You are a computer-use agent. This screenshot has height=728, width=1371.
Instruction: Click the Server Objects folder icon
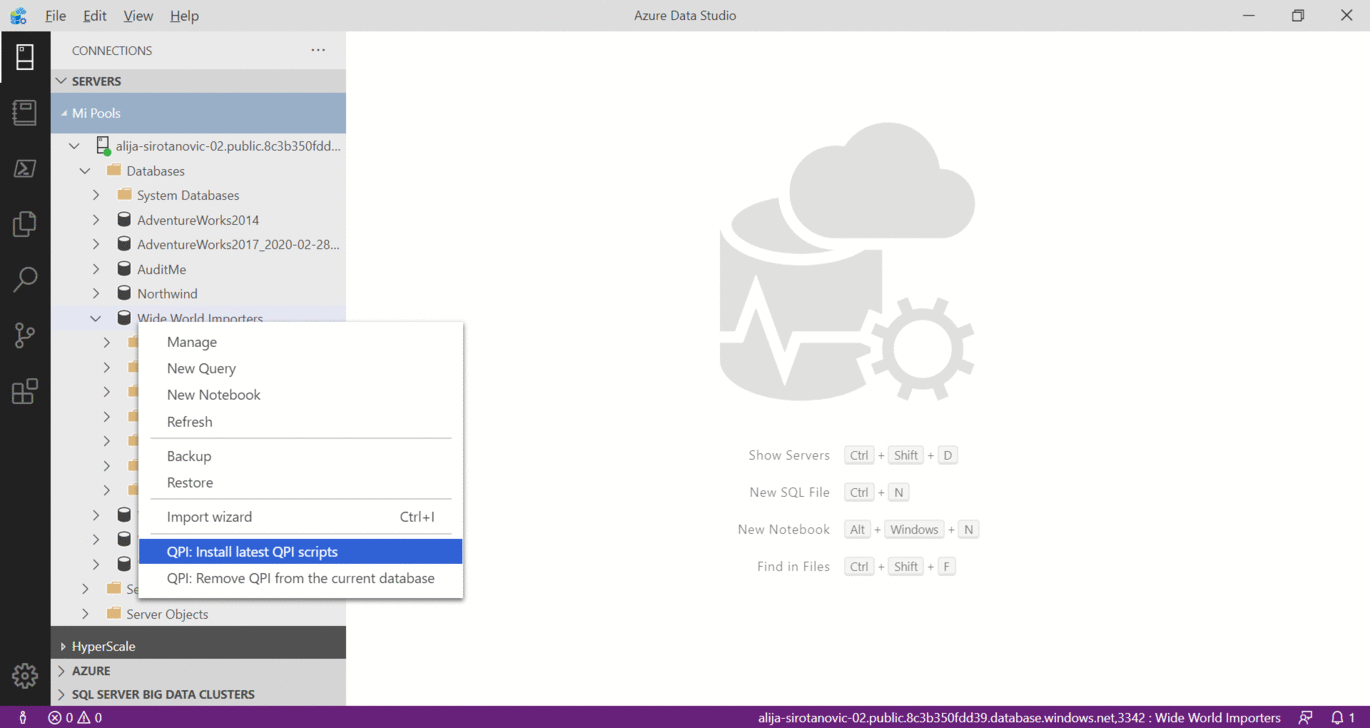(x=114, y=614)
